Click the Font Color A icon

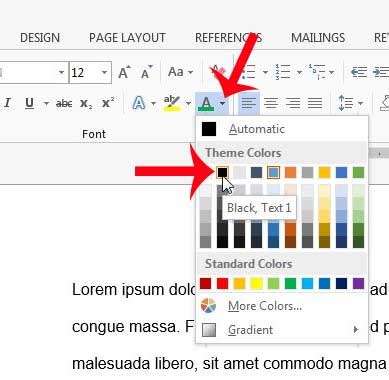click(207, 104)
